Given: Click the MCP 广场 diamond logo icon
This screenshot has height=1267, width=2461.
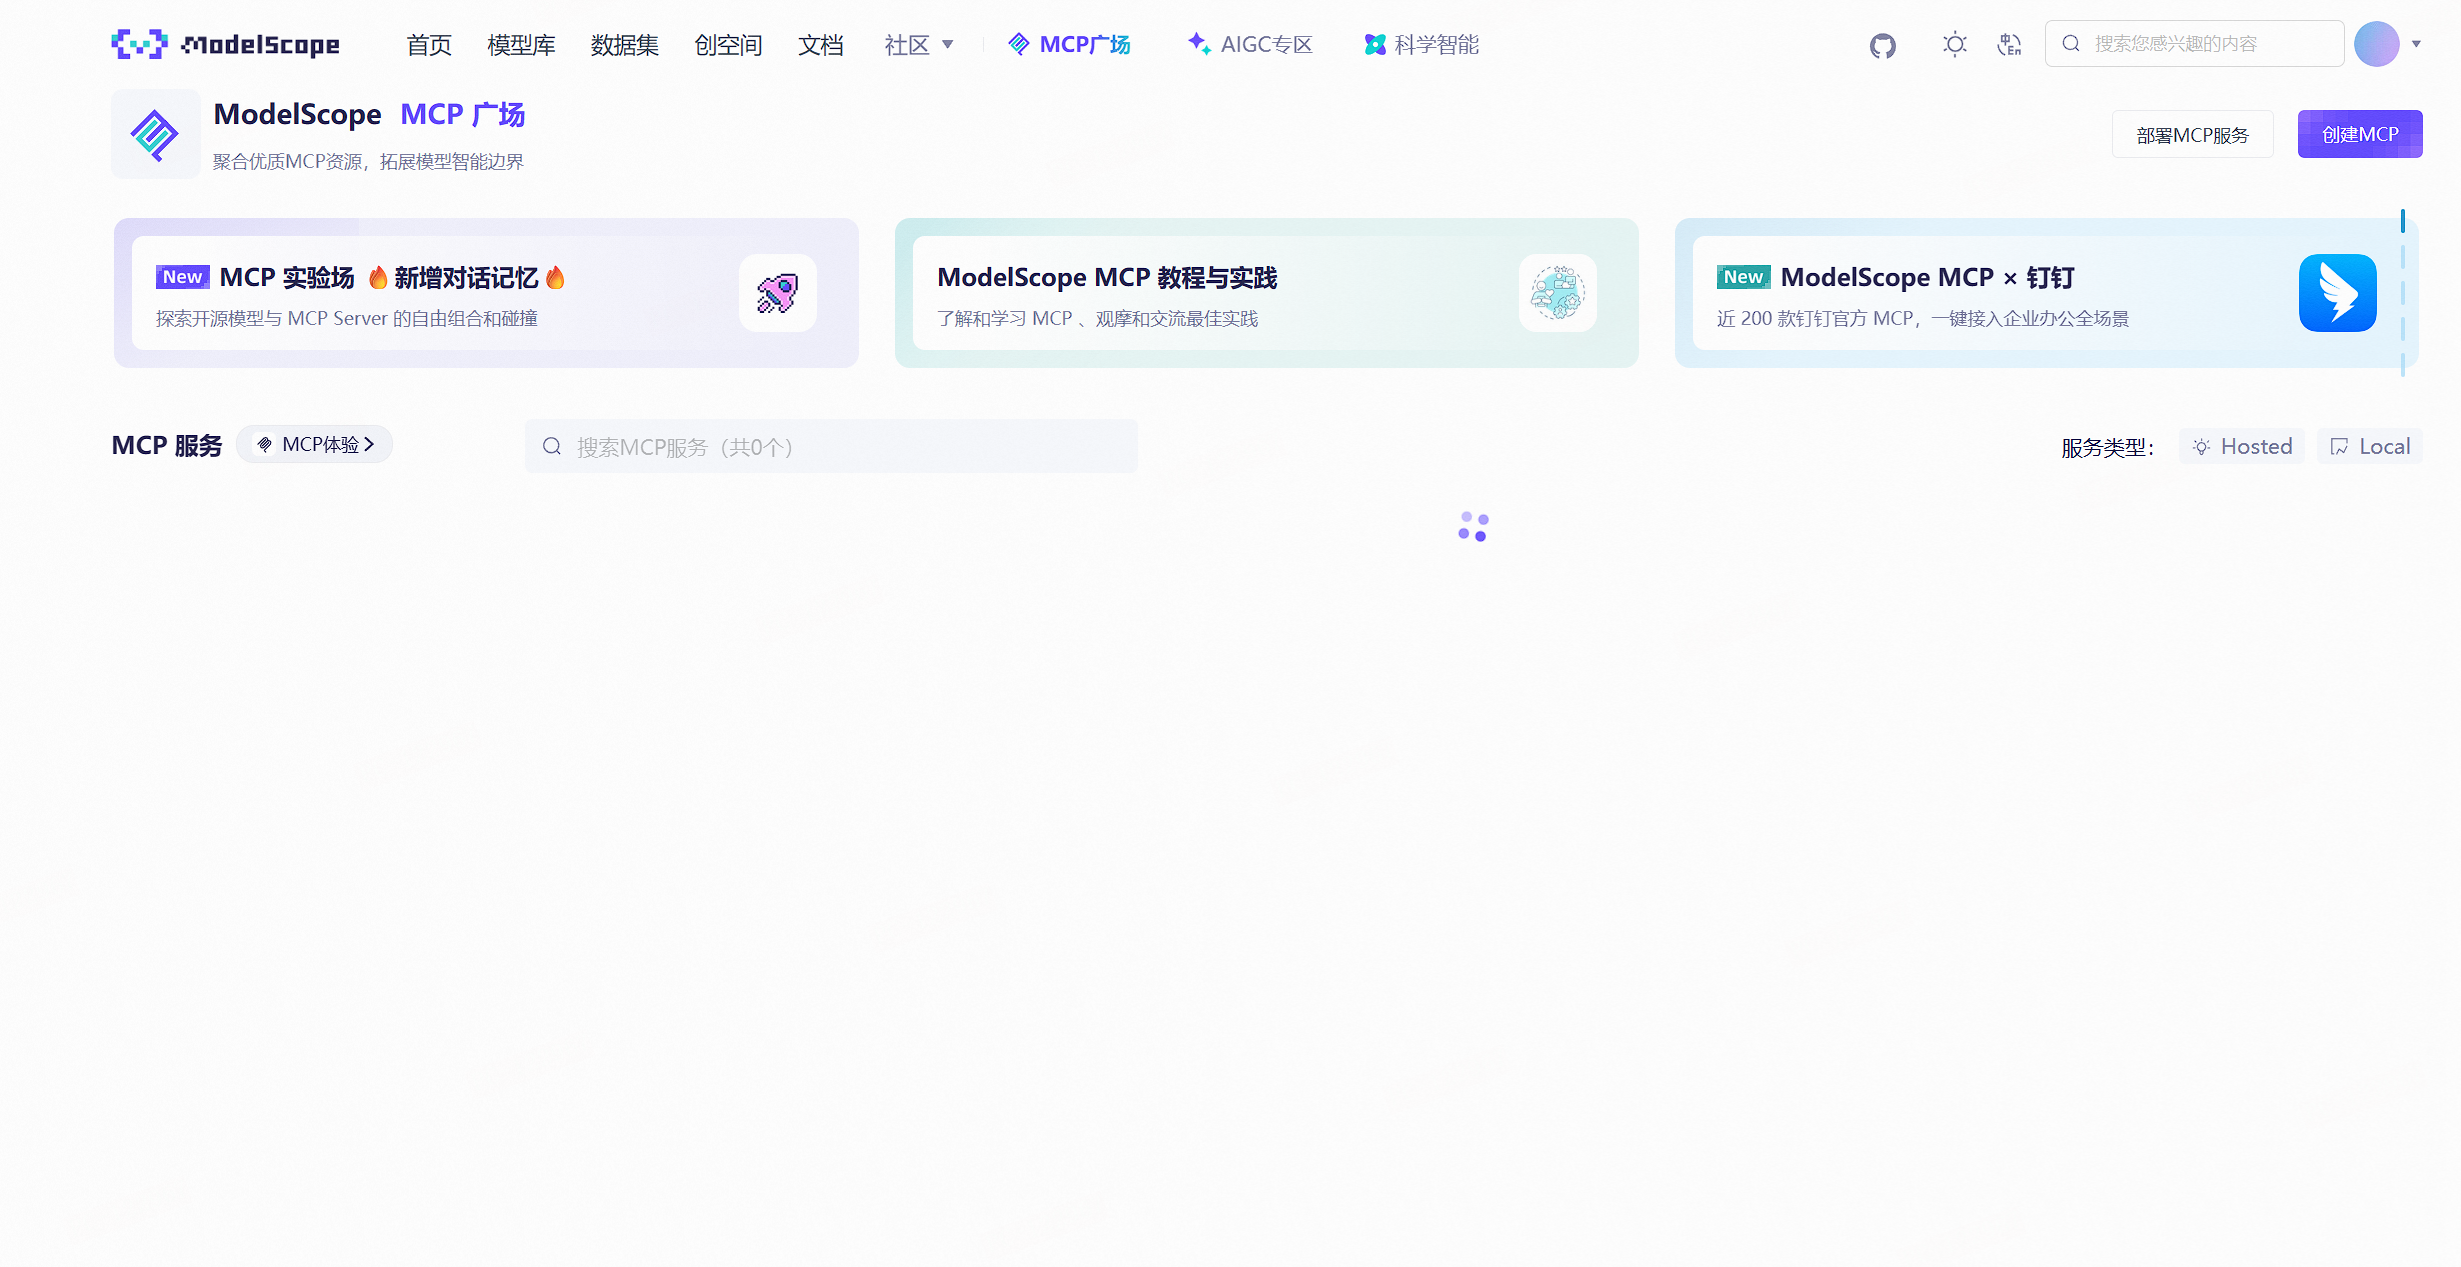Looking at the screenshot, I should [155, 134].
